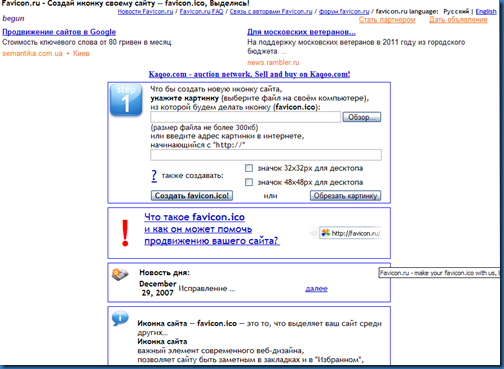Screen dimensions: 504x369
Task: Click the Обрезать картинку button
Action: (345, 196)
